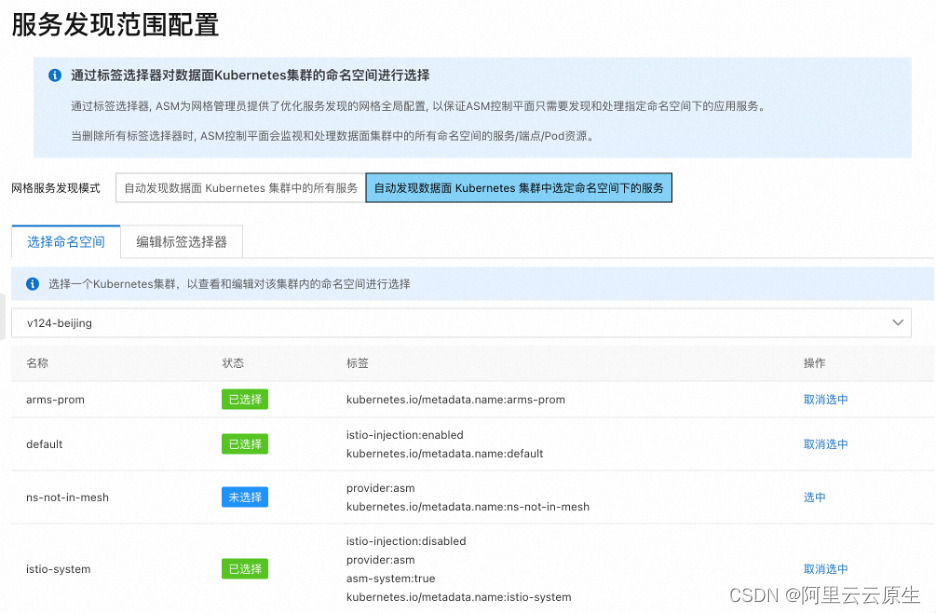Click the 已选择 badge in the default row
This screenshot has height=614, width=936.
click(245, 445)
